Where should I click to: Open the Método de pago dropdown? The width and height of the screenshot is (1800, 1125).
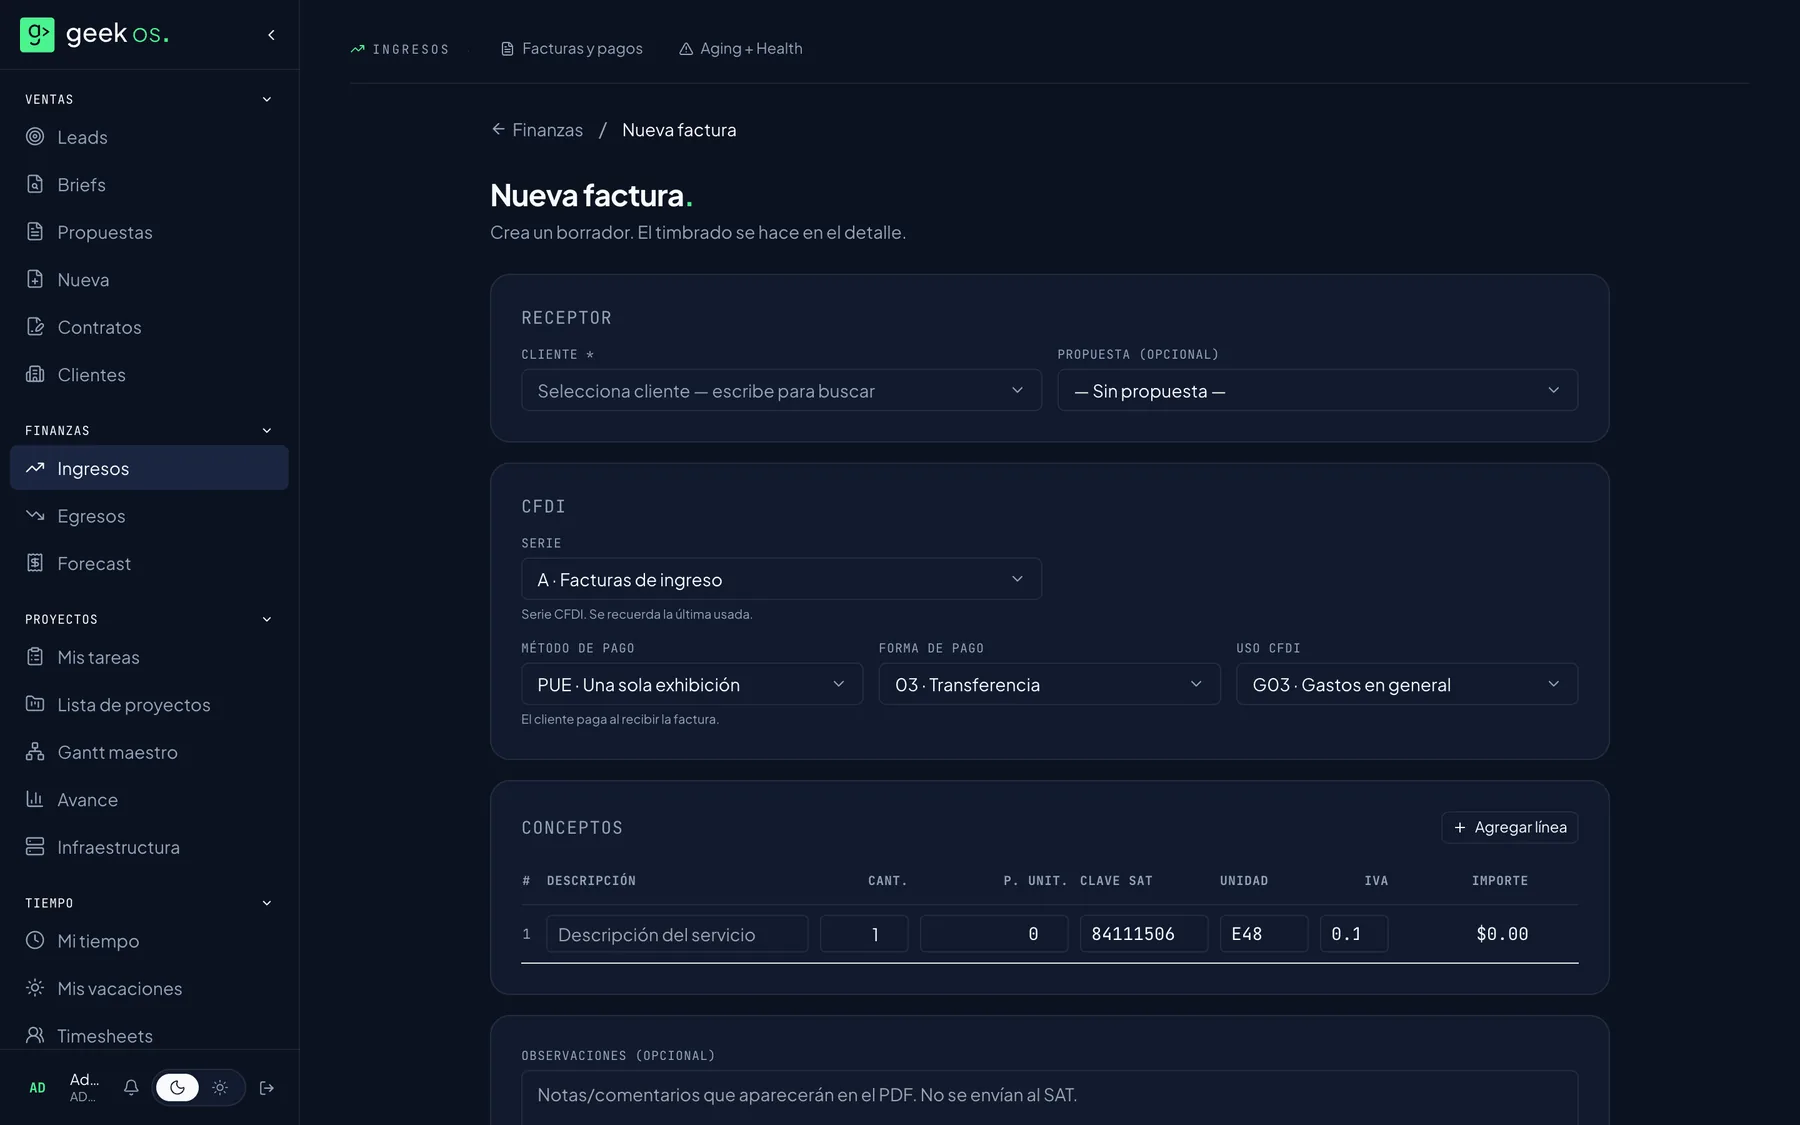(692, 684)
